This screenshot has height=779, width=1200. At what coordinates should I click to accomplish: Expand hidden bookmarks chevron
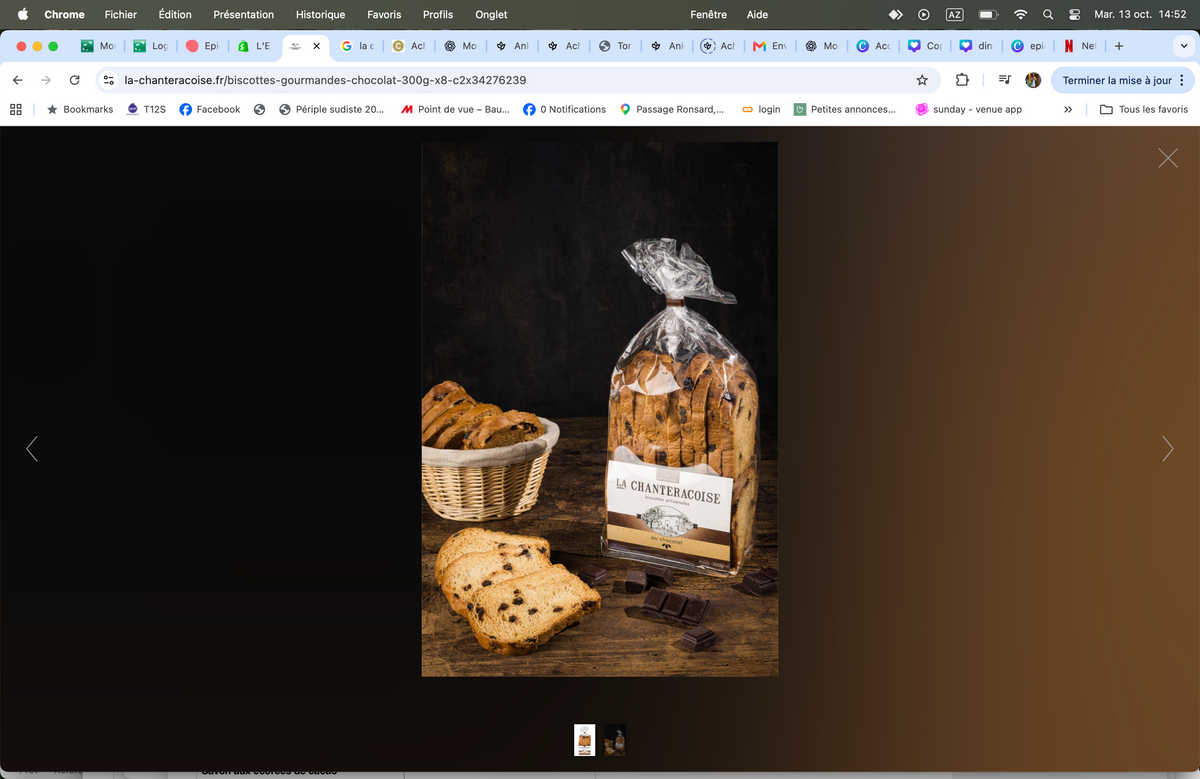[1068, 109]
